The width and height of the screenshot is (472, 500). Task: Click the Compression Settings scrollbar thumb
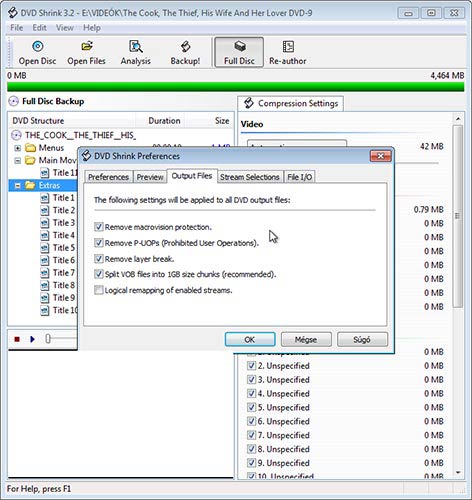click(458, 216)
